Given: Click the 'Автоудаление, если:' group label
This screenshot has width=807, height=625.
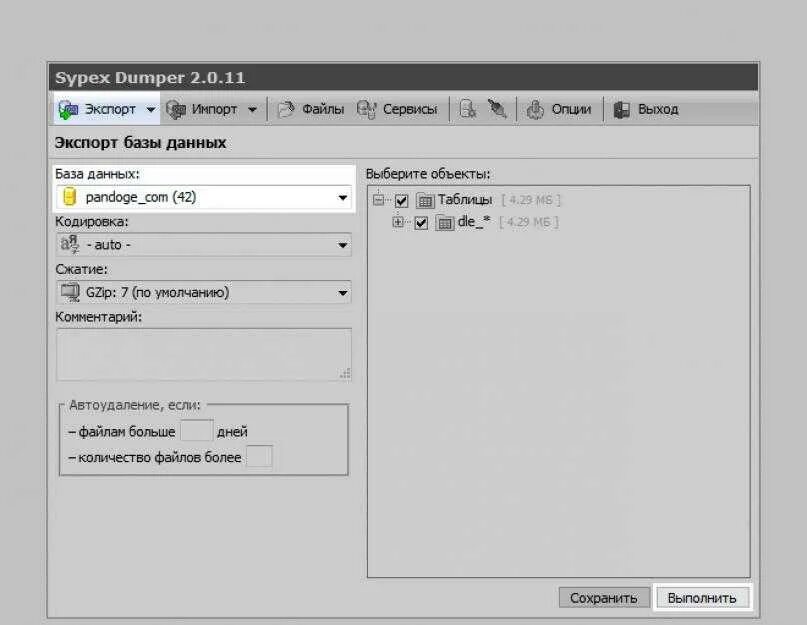Looking at the screenshot, I should [x=134, y=405].
